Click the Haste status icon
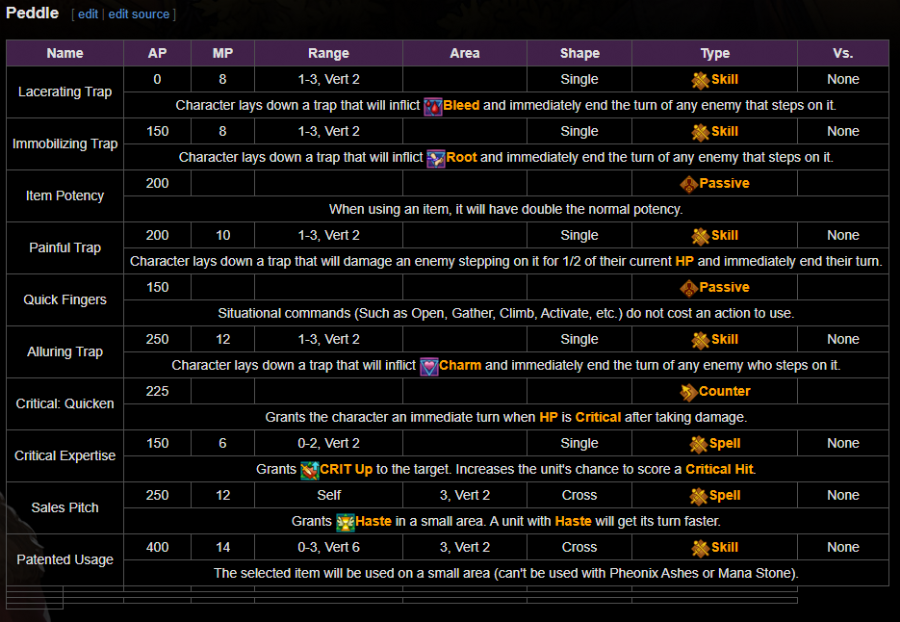The height and width of the screenshot is (622, 900). [x=345, y=522]
